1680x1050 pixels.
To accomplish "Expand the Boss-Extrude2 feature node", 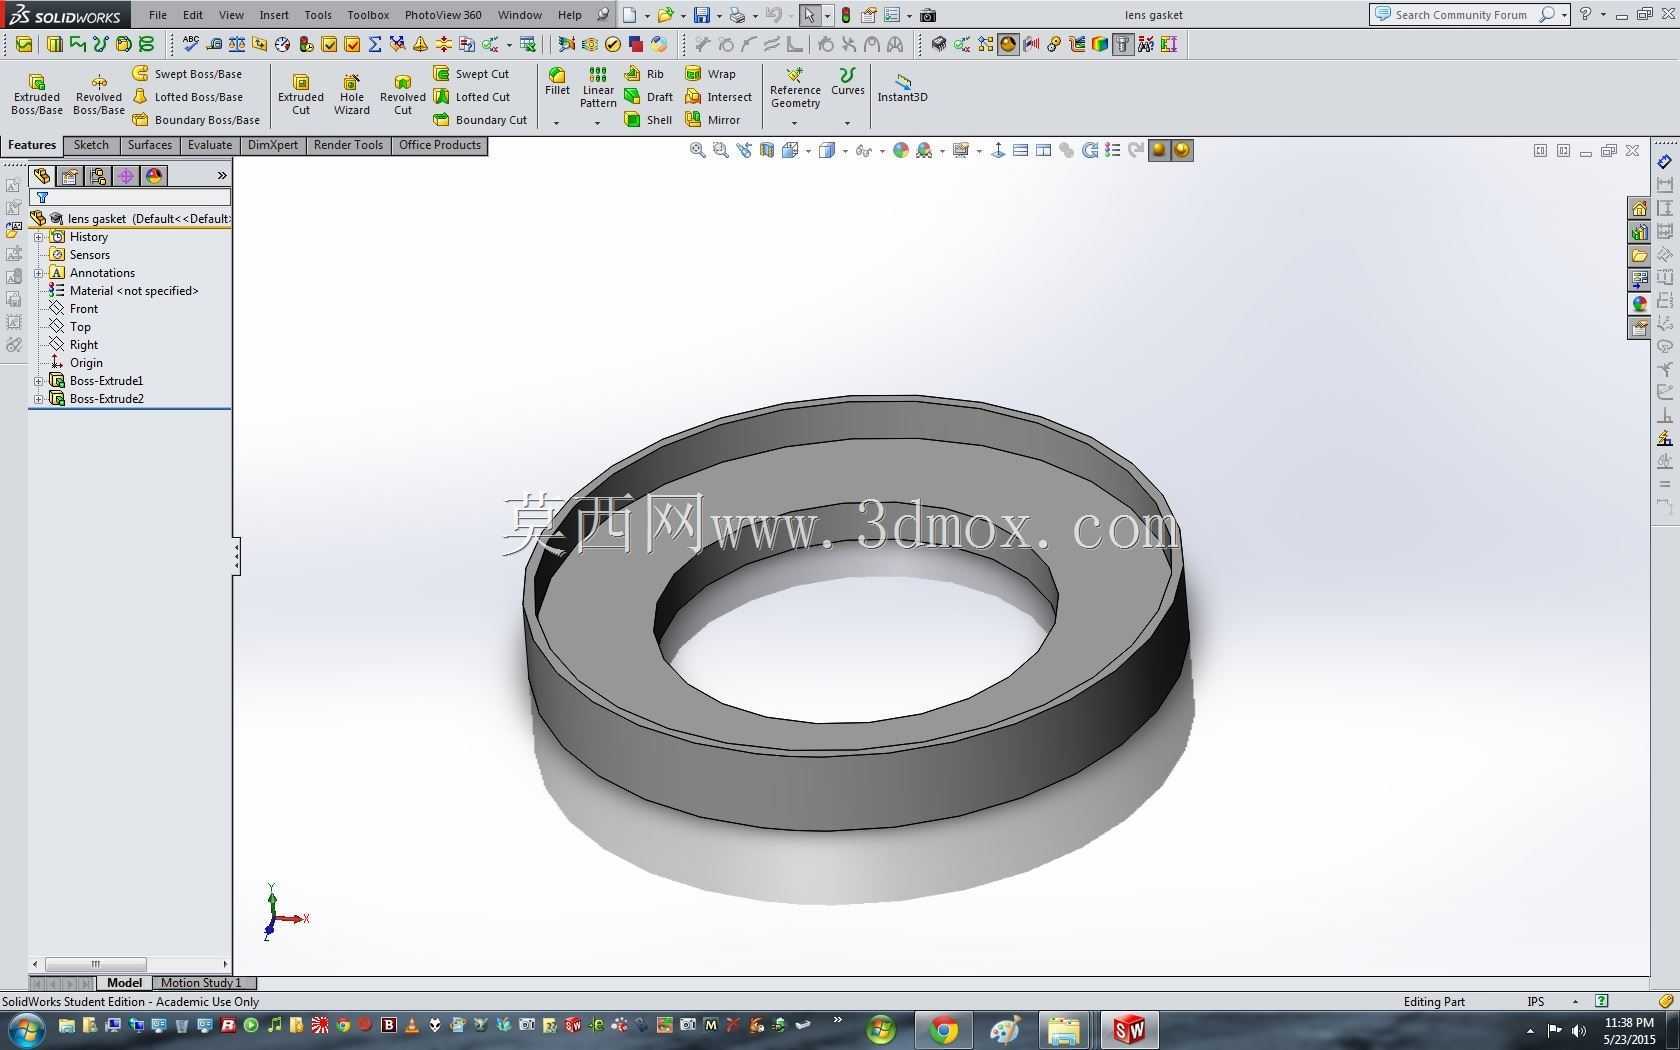I will (x=39, y=399).
